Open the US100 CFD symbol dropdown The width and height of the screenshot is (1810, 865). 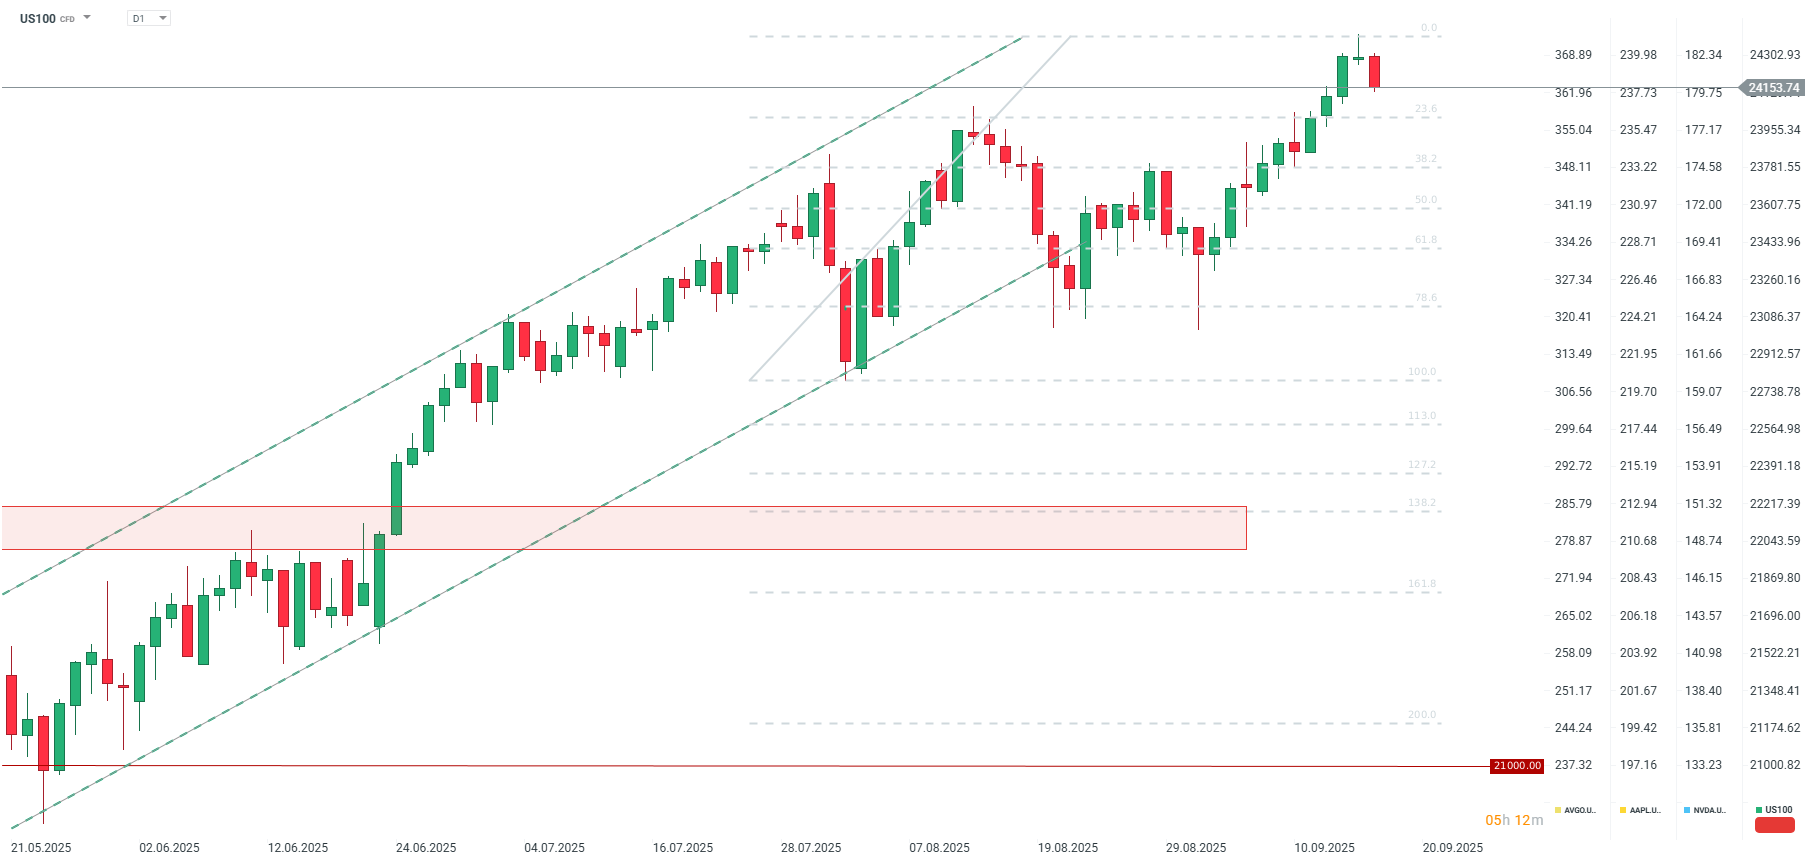pos(87,18)
